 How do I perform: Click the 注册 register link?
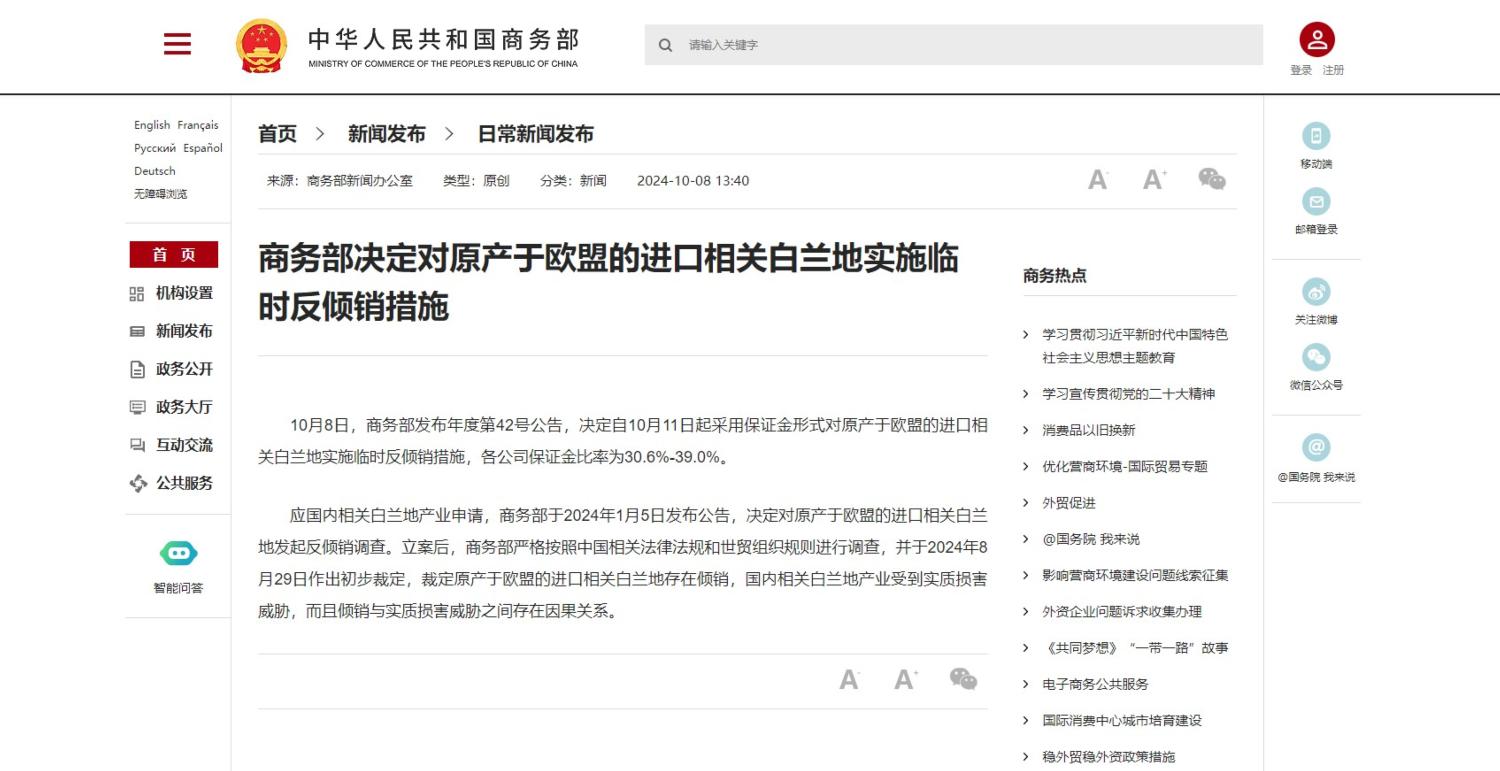(1333, 70)
